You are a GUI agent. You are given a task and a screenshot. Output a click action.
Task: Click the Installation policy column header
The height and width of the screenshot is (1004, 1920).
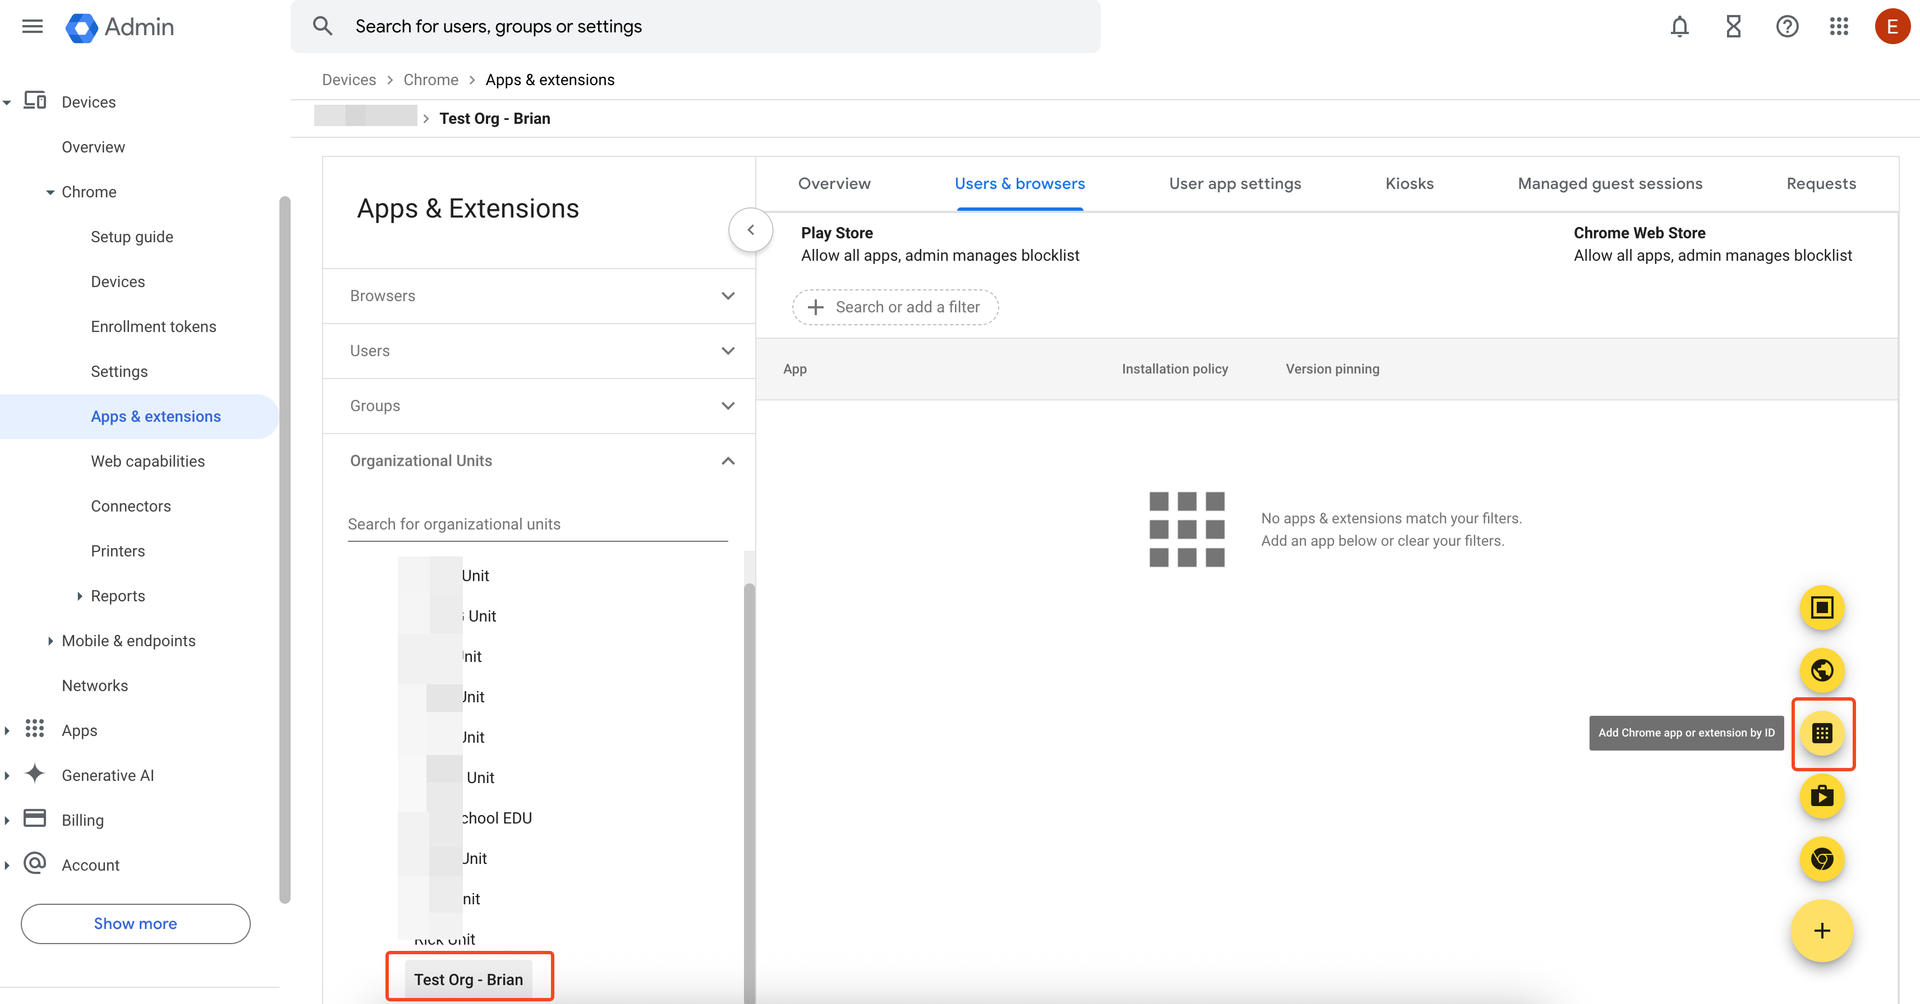tap(1175, 369)
